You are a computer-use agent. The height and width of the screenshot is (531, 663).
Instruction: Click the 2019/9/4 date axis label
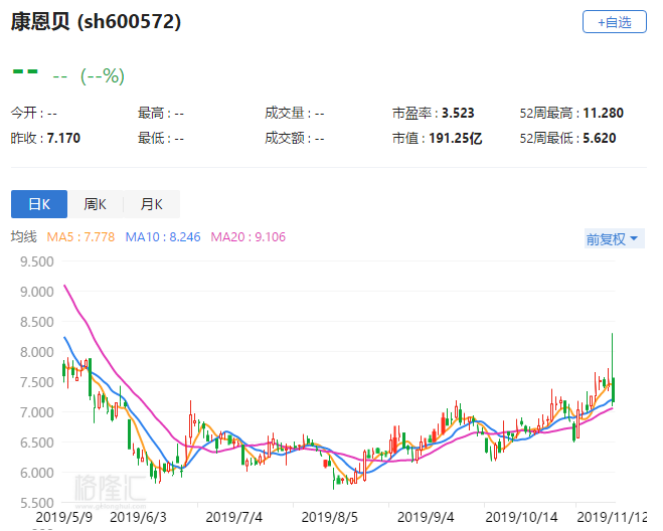tap(425, 517)
